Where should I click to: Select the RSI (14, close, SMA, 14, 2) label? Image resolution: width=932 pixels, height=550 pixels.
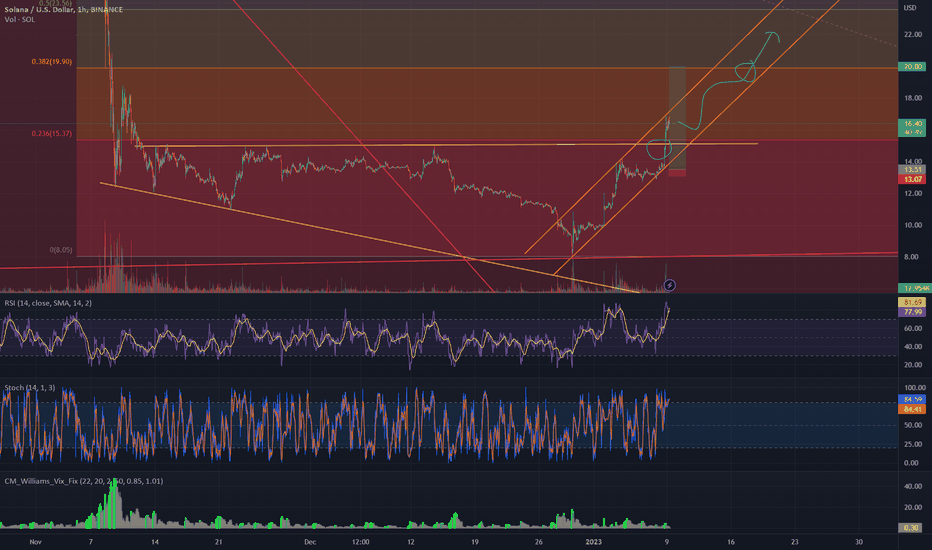(48, 303)
